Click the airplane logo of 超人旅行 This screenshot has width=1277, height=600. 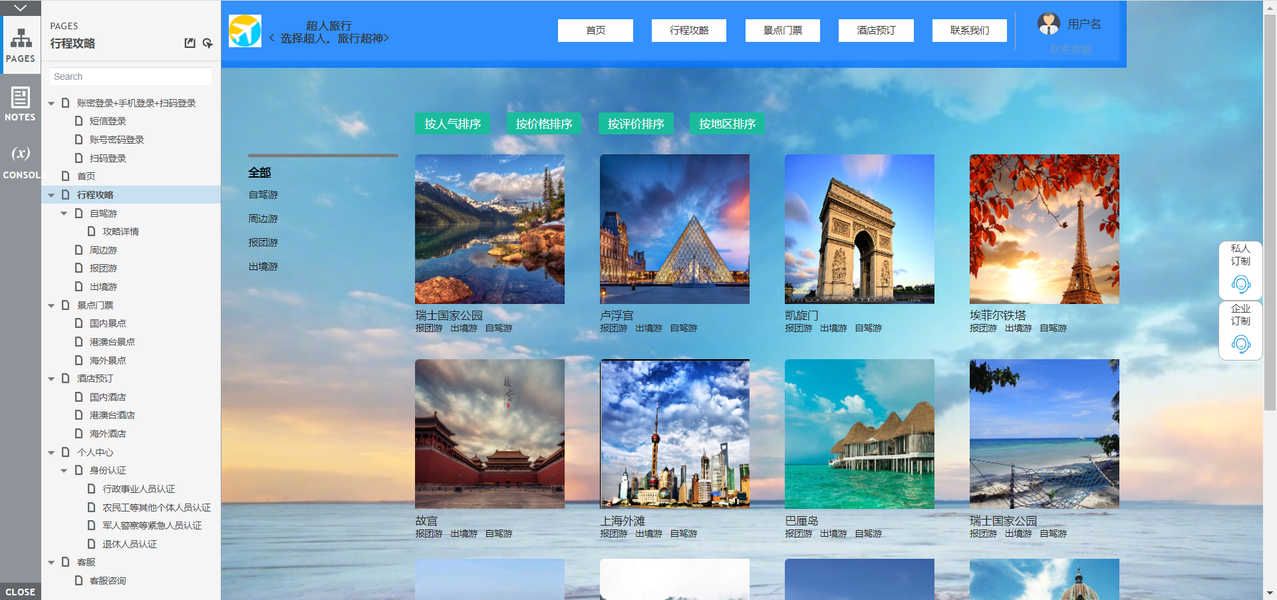[x=245, y=31]
